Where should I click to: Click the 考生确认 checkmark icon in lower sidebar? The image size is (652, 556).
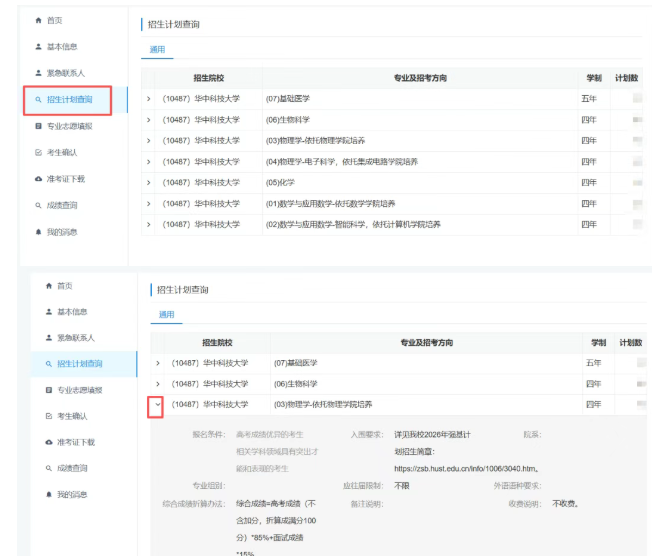[49, 416]
